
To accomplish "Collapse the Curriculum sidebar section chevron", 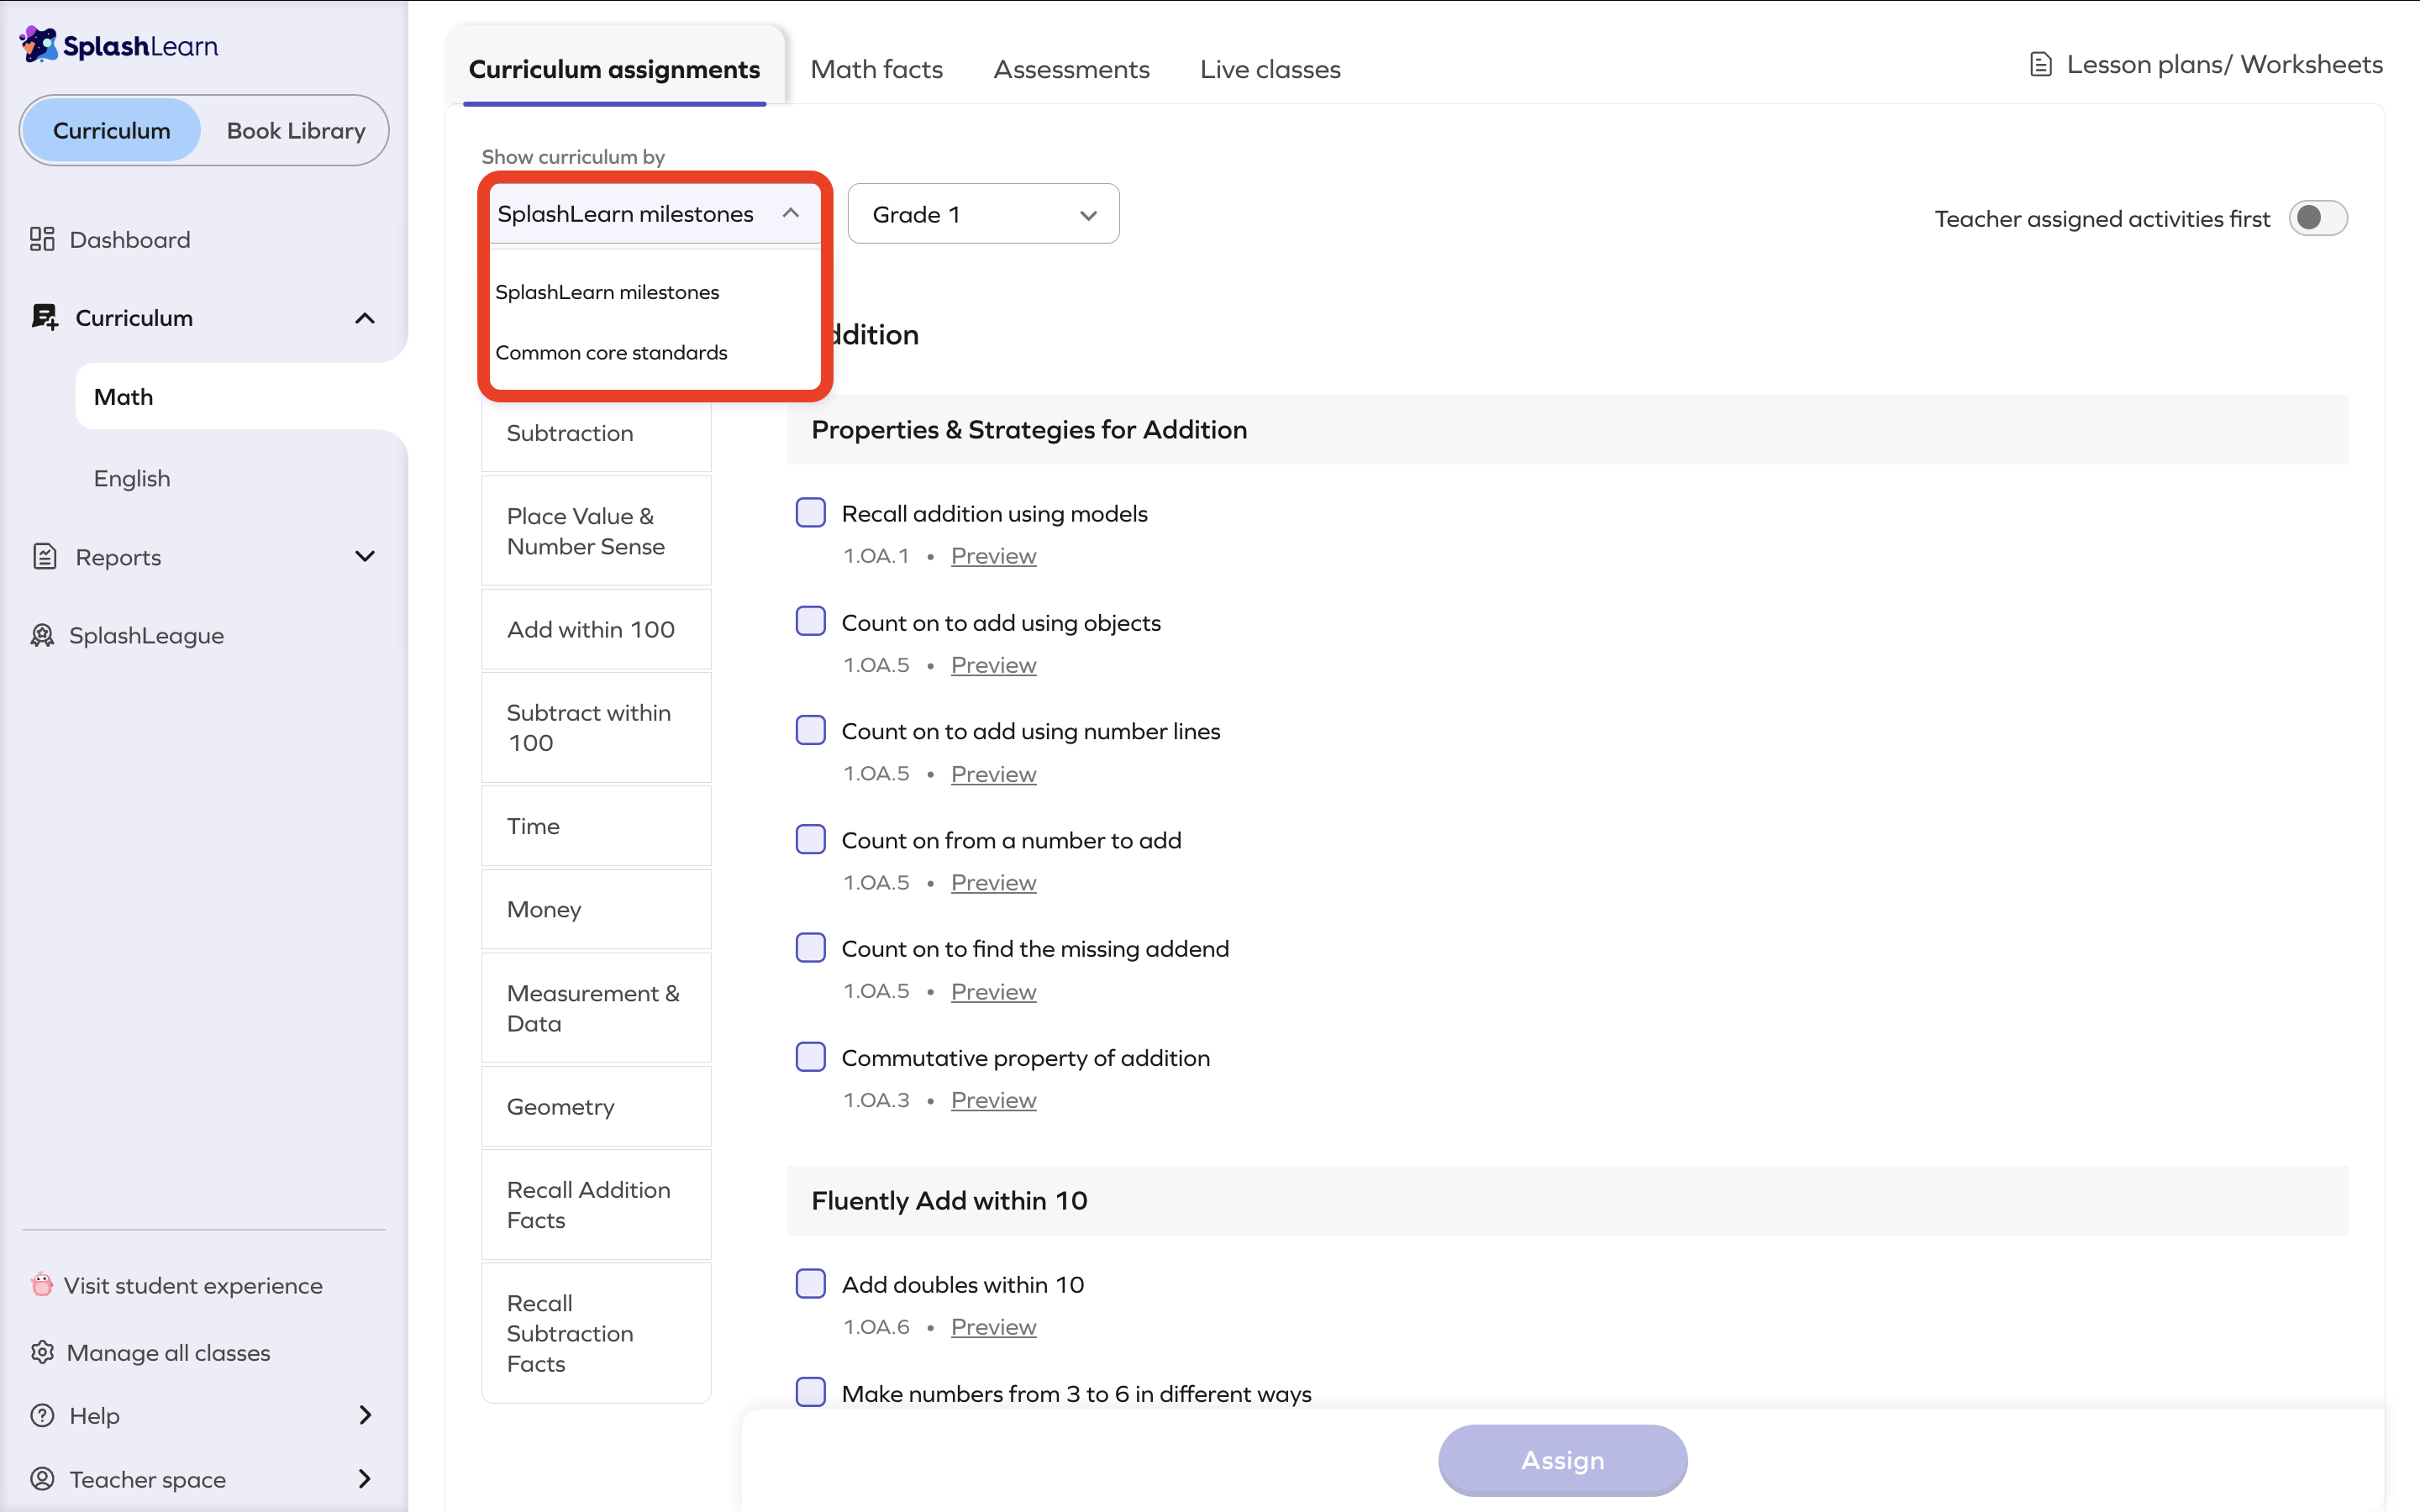I will click(365, 318).
